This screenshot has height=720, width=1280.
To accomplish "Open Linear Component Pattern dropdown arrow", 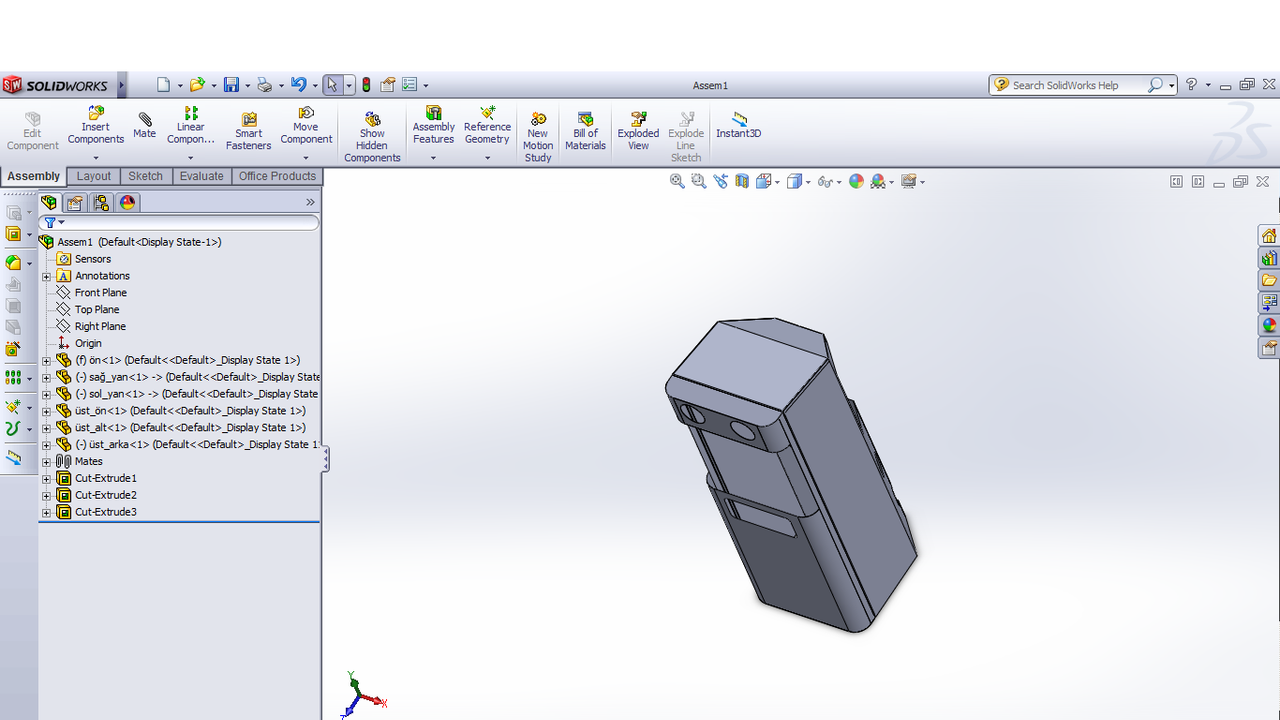I will 191,158.
